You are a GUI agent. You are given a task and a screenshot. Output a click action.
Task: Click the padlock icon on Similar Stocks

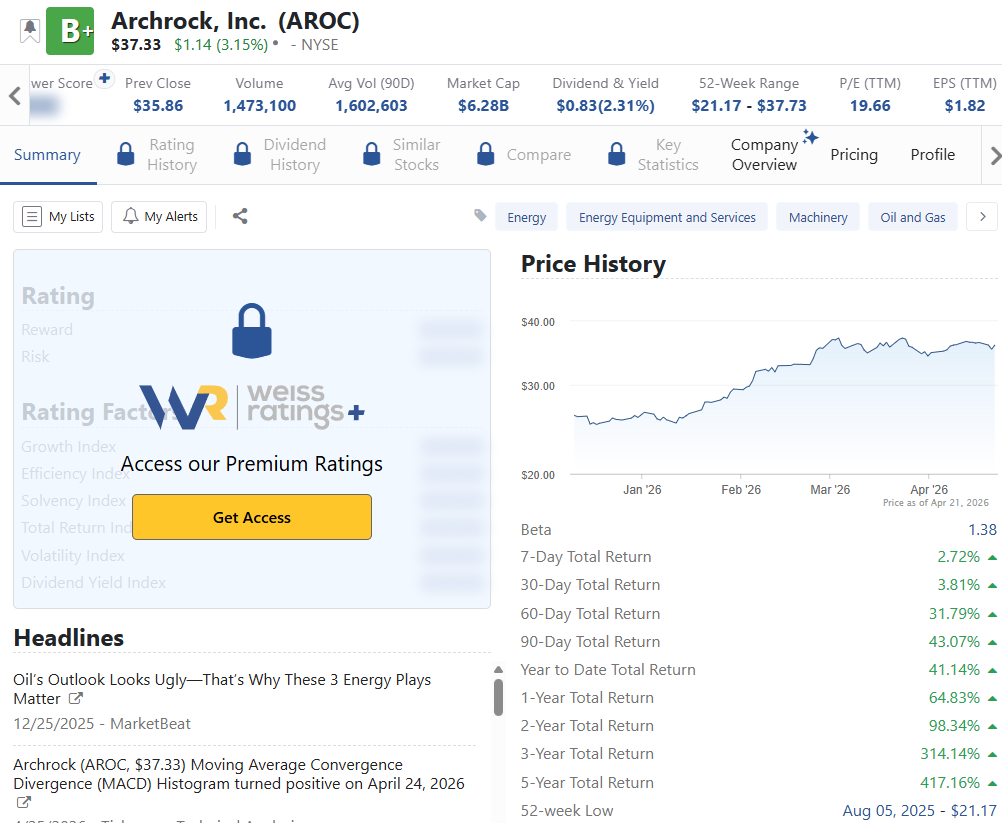pos(372,155)
